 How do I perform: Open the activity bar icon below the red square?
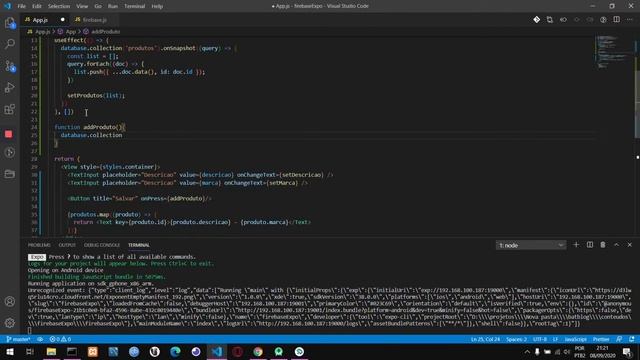click(10, 152)
